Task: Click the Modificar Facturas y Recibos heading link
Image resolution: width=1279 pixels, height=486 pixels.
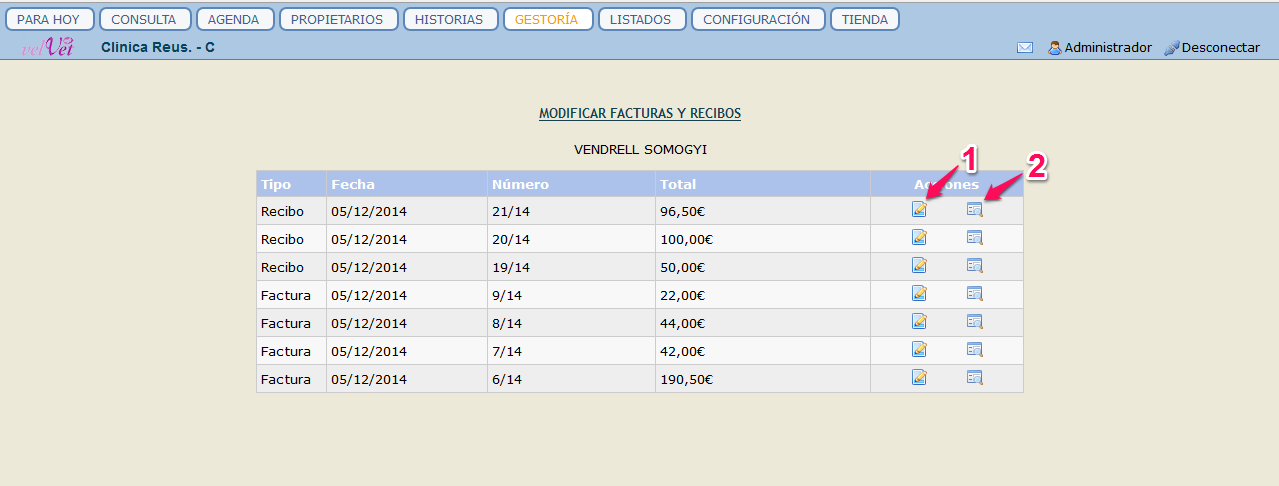Action: [x=640, y=113]
